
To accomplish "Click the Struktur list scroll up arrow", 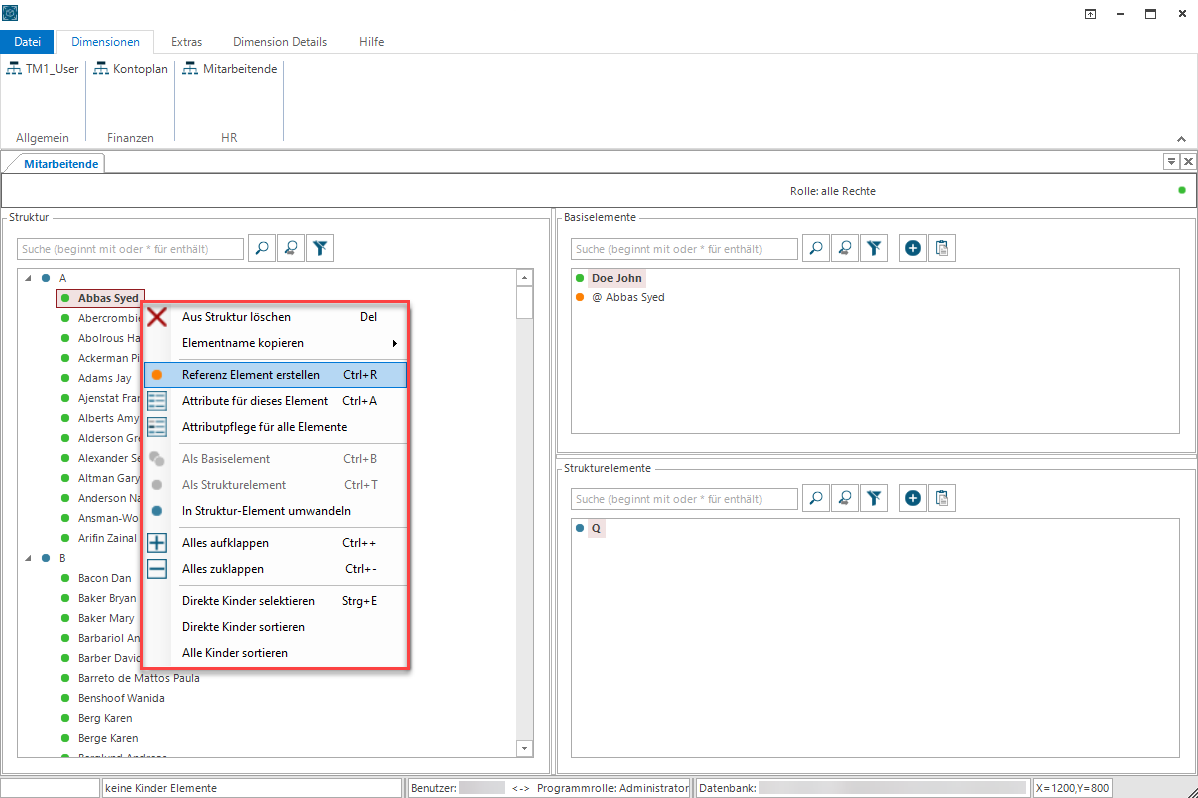I will pyautogui.click(x=524, y=278).
